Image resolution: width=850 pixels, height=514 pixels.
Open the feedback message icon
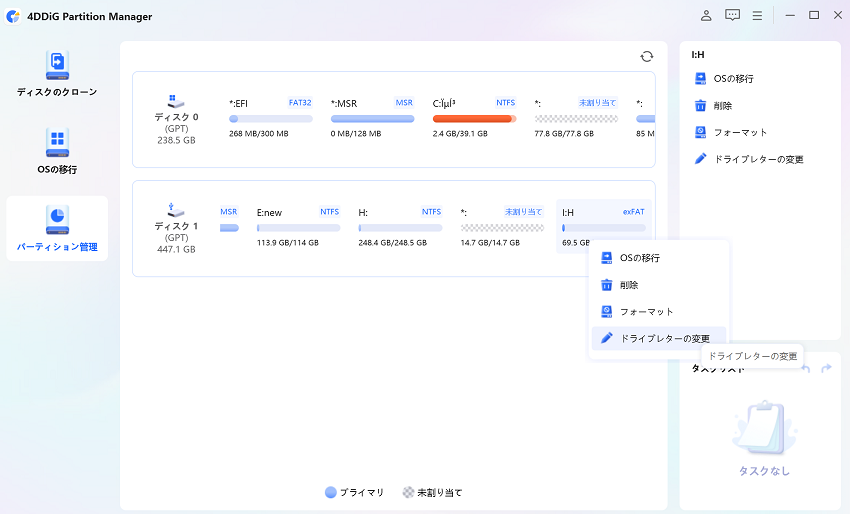click(732, 16)
